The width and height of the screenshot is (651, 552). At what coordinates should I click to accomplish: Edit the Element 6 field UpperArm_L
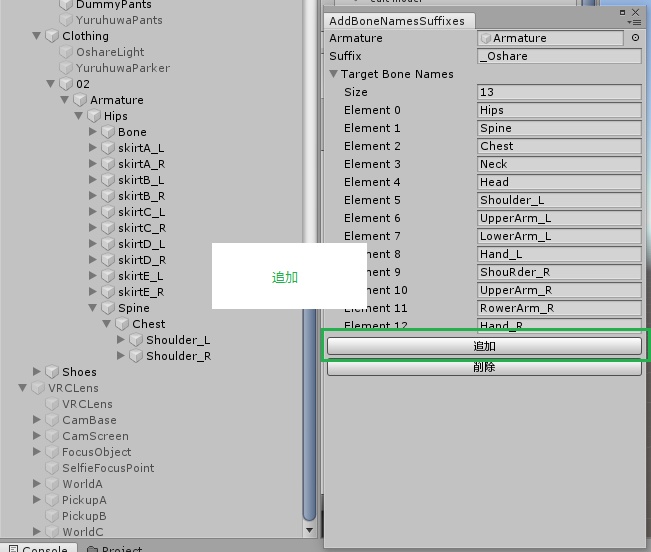pos(559,218)
